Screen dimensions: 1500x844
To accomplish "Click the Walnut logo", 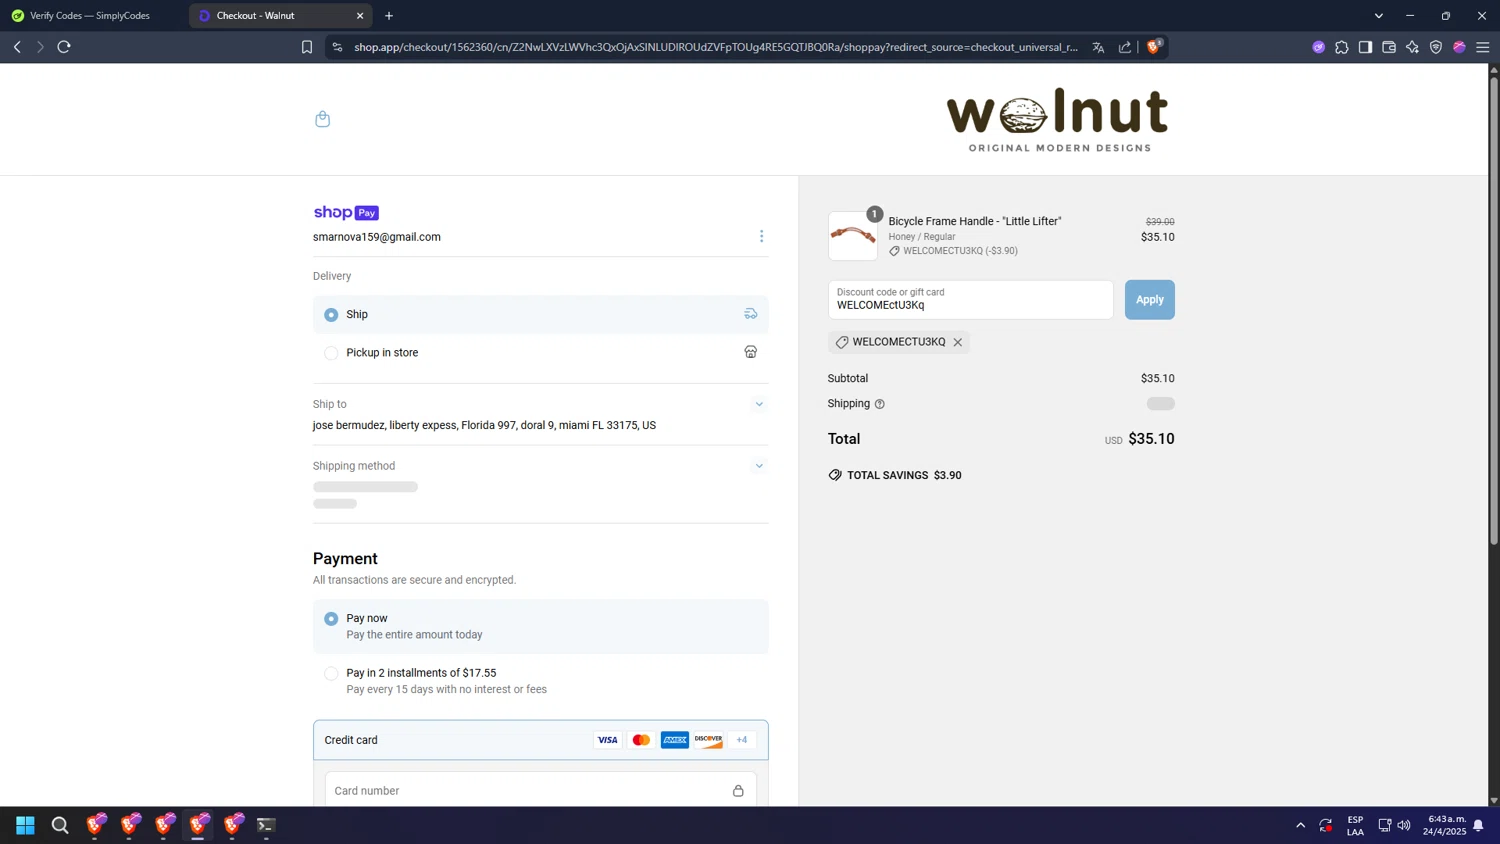I will tap(1057, 120).
